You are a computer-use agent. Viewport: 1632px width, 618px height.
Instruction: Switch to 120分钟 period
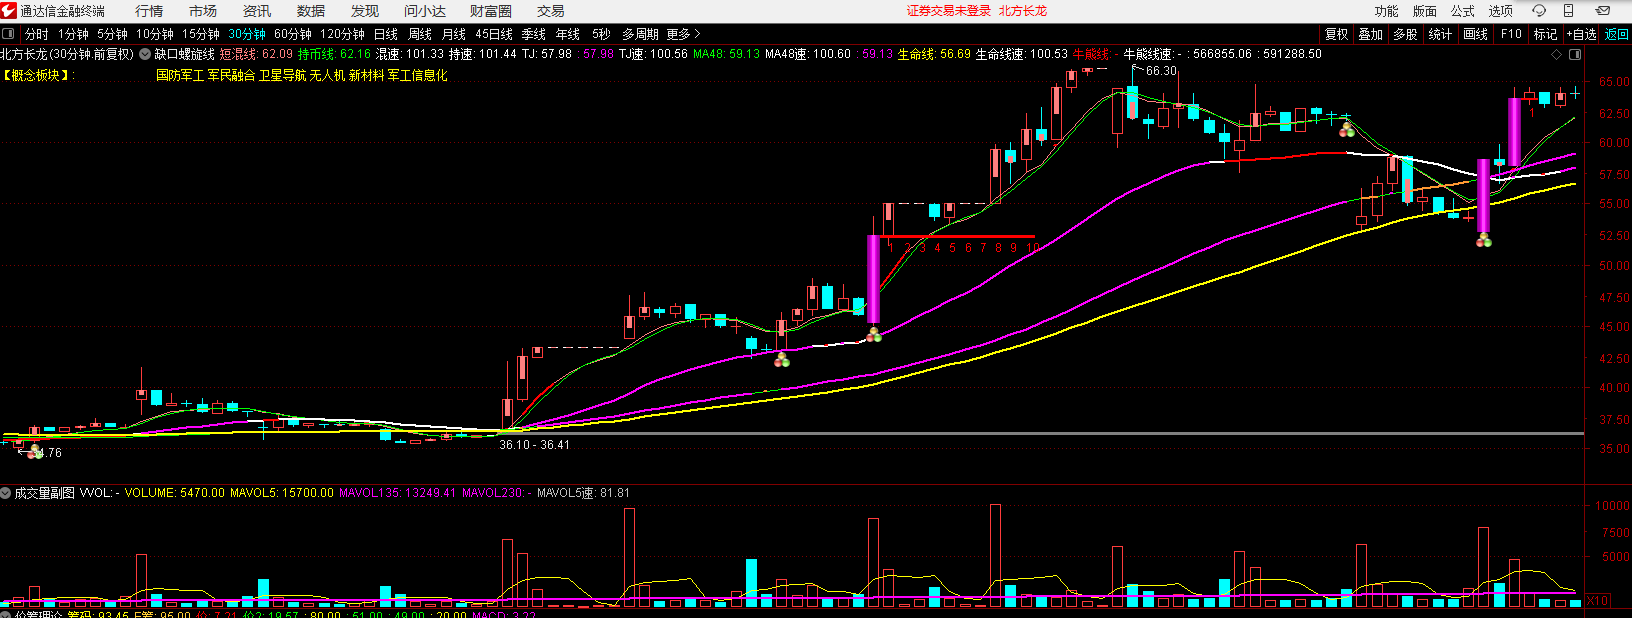click(342, 34)
